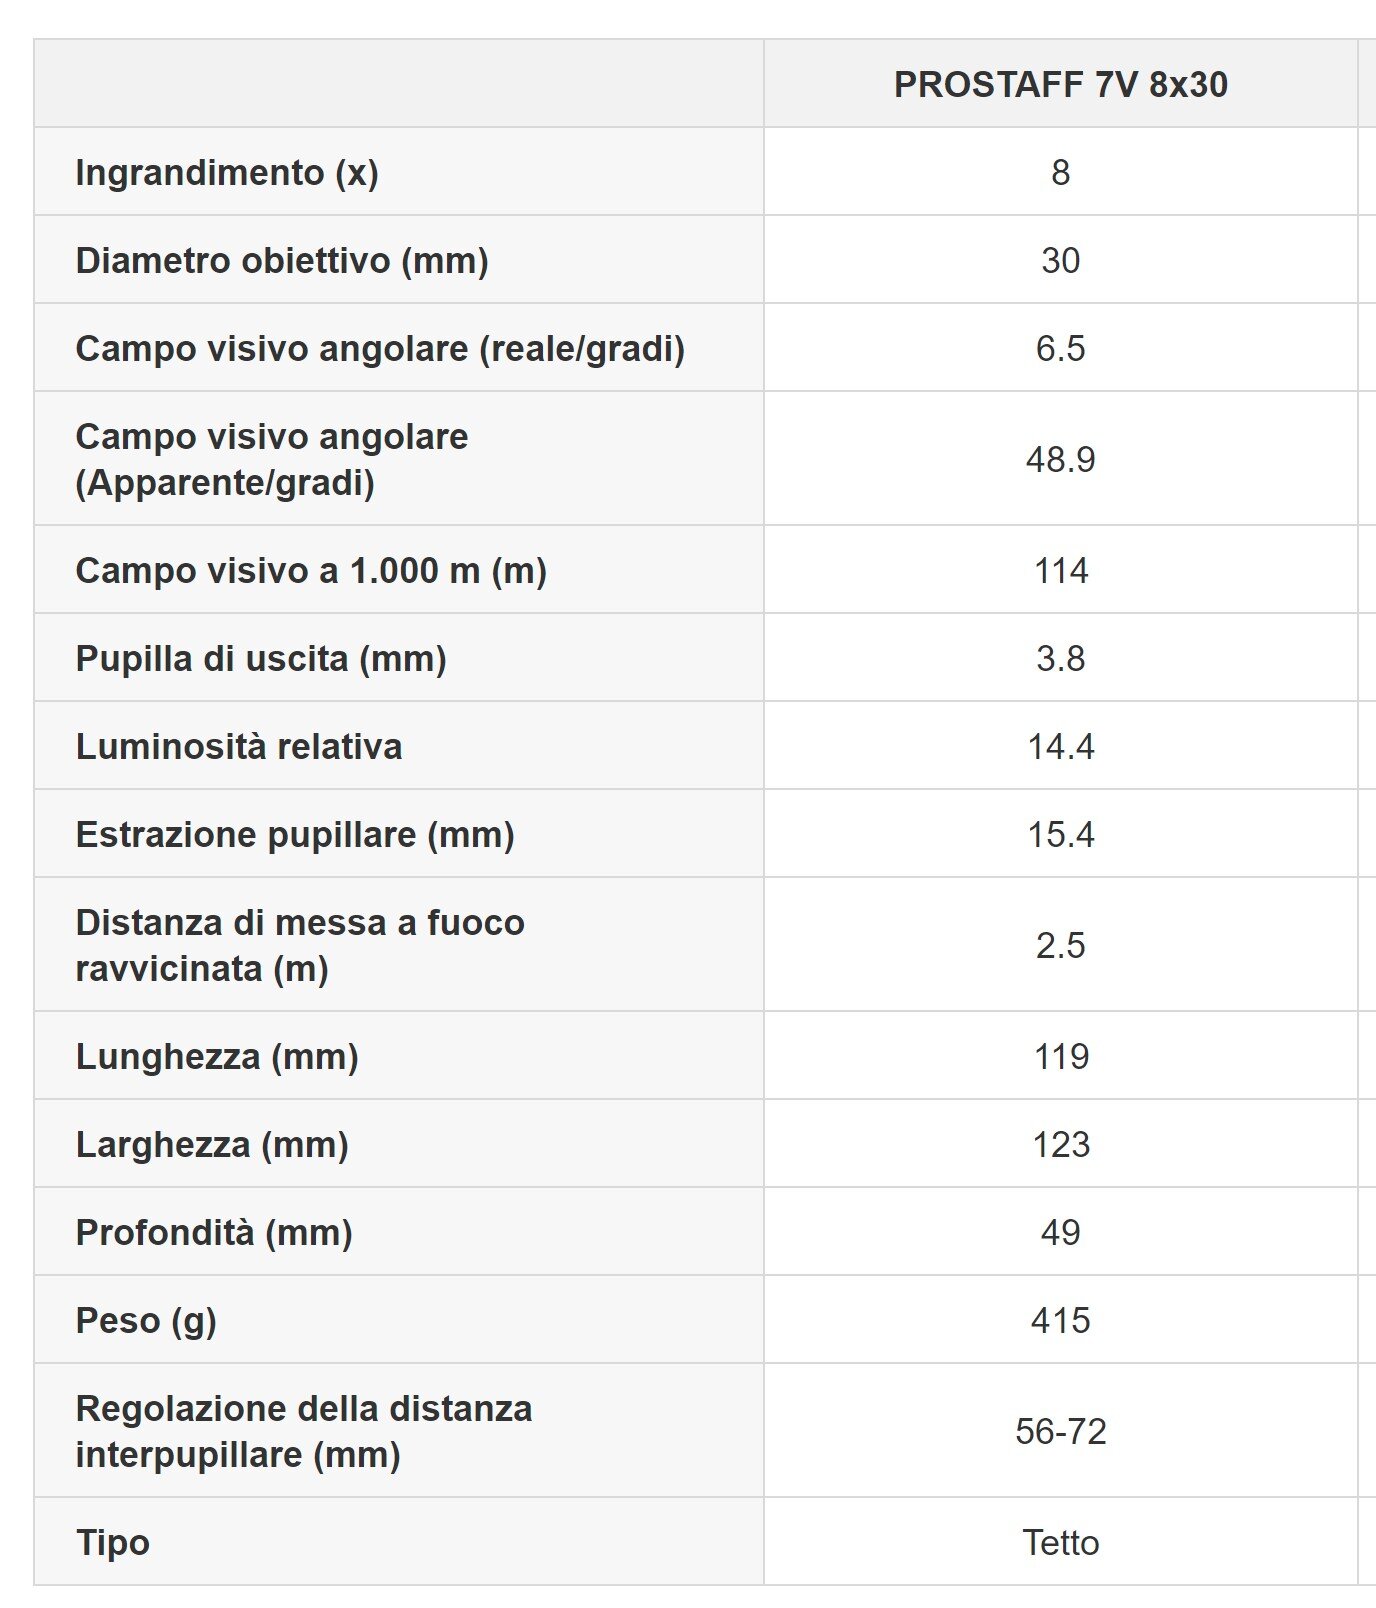Click the Lunghezza (mm) row label
Viewport: 1376px width, 1608px height.
coord(217,1057)
